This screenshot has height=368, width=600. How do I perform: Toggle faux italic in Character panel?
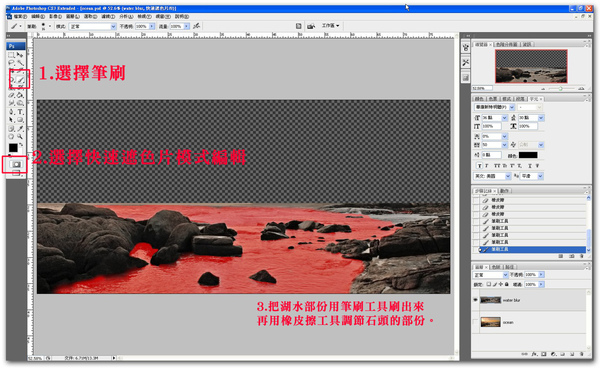point(486,166)
